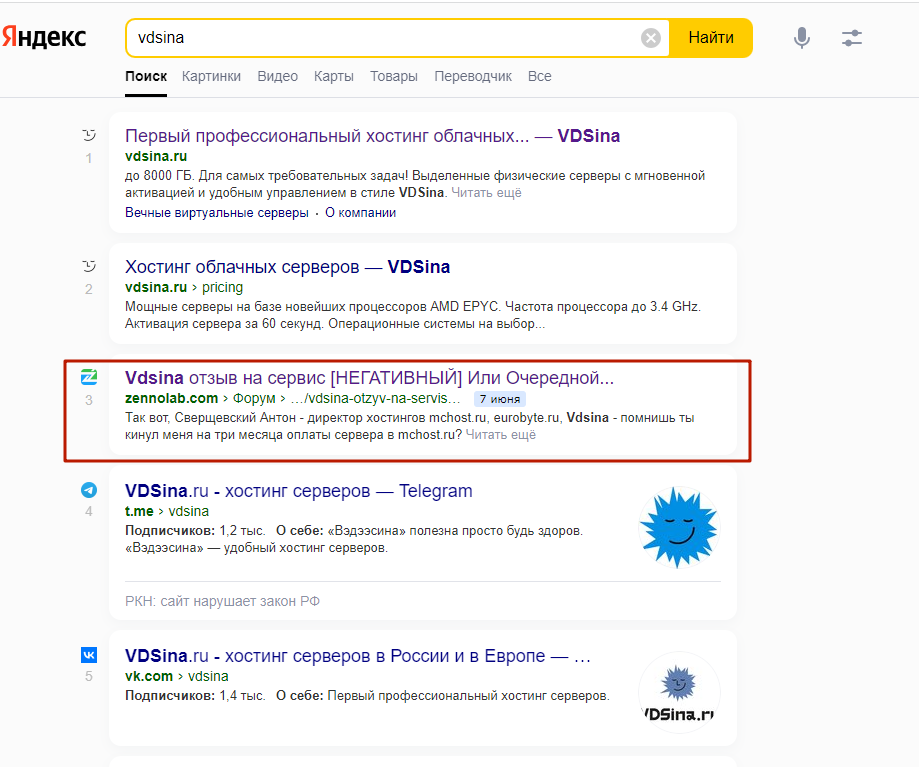Click the Telegram icon on result 4
The image size is (919, 767).
[89, 490]
